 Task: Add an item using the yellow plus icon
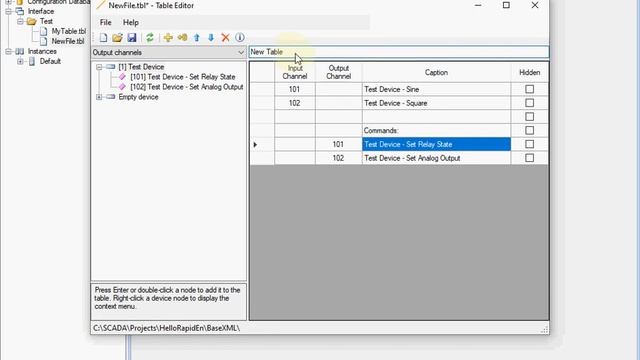point(168,38)
